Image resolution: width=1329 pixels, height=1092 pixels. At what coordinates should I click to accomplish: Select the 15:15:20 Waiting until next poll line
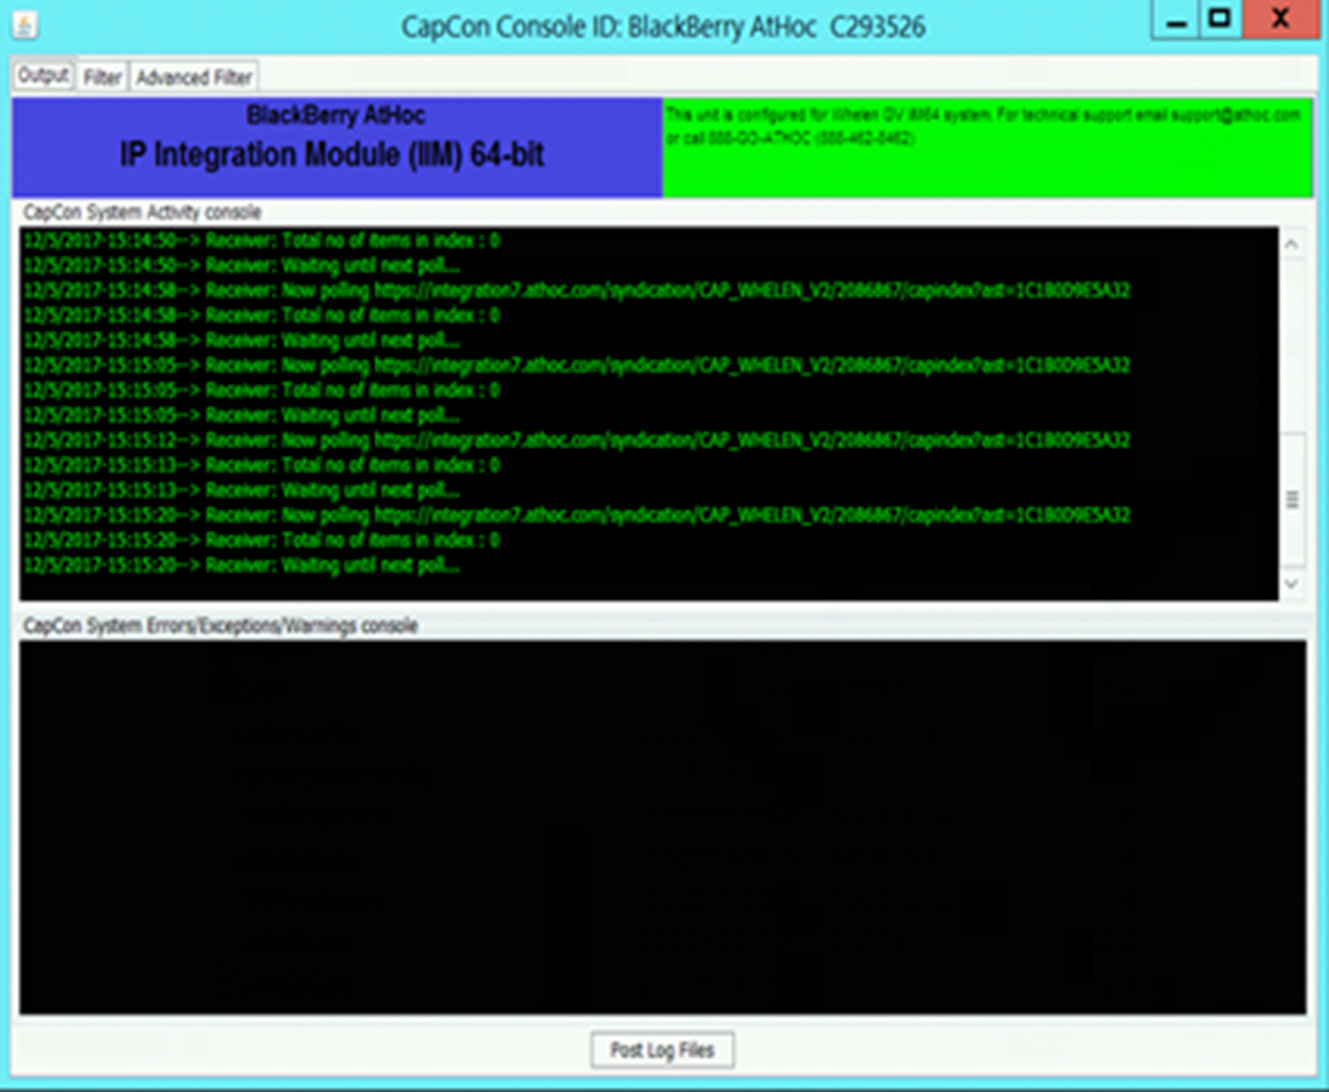241,565
